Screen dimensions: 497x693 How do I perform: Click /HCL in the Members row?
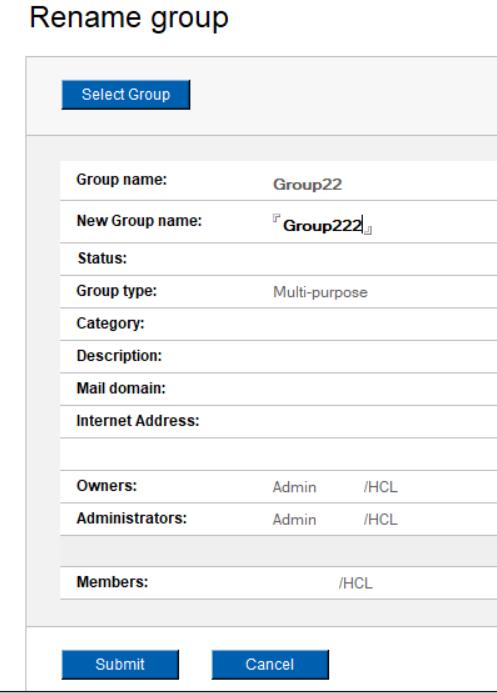point(356,583)
